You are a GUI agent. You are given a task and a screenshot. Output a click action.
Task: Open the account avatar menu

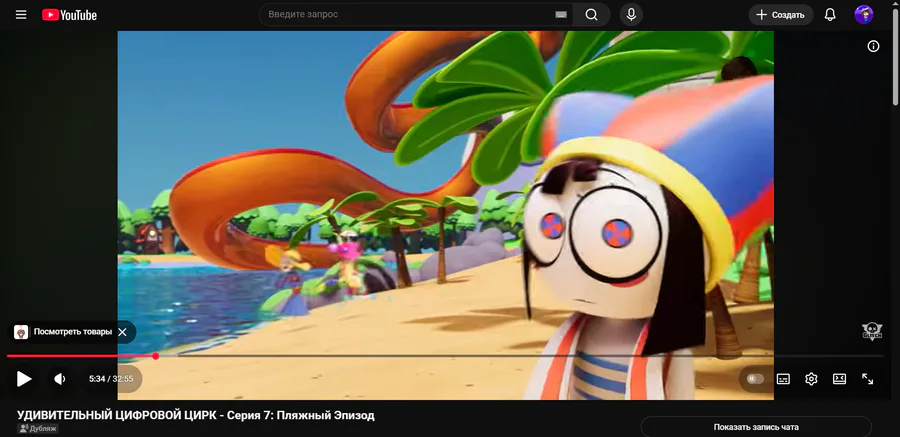point(863,15)
